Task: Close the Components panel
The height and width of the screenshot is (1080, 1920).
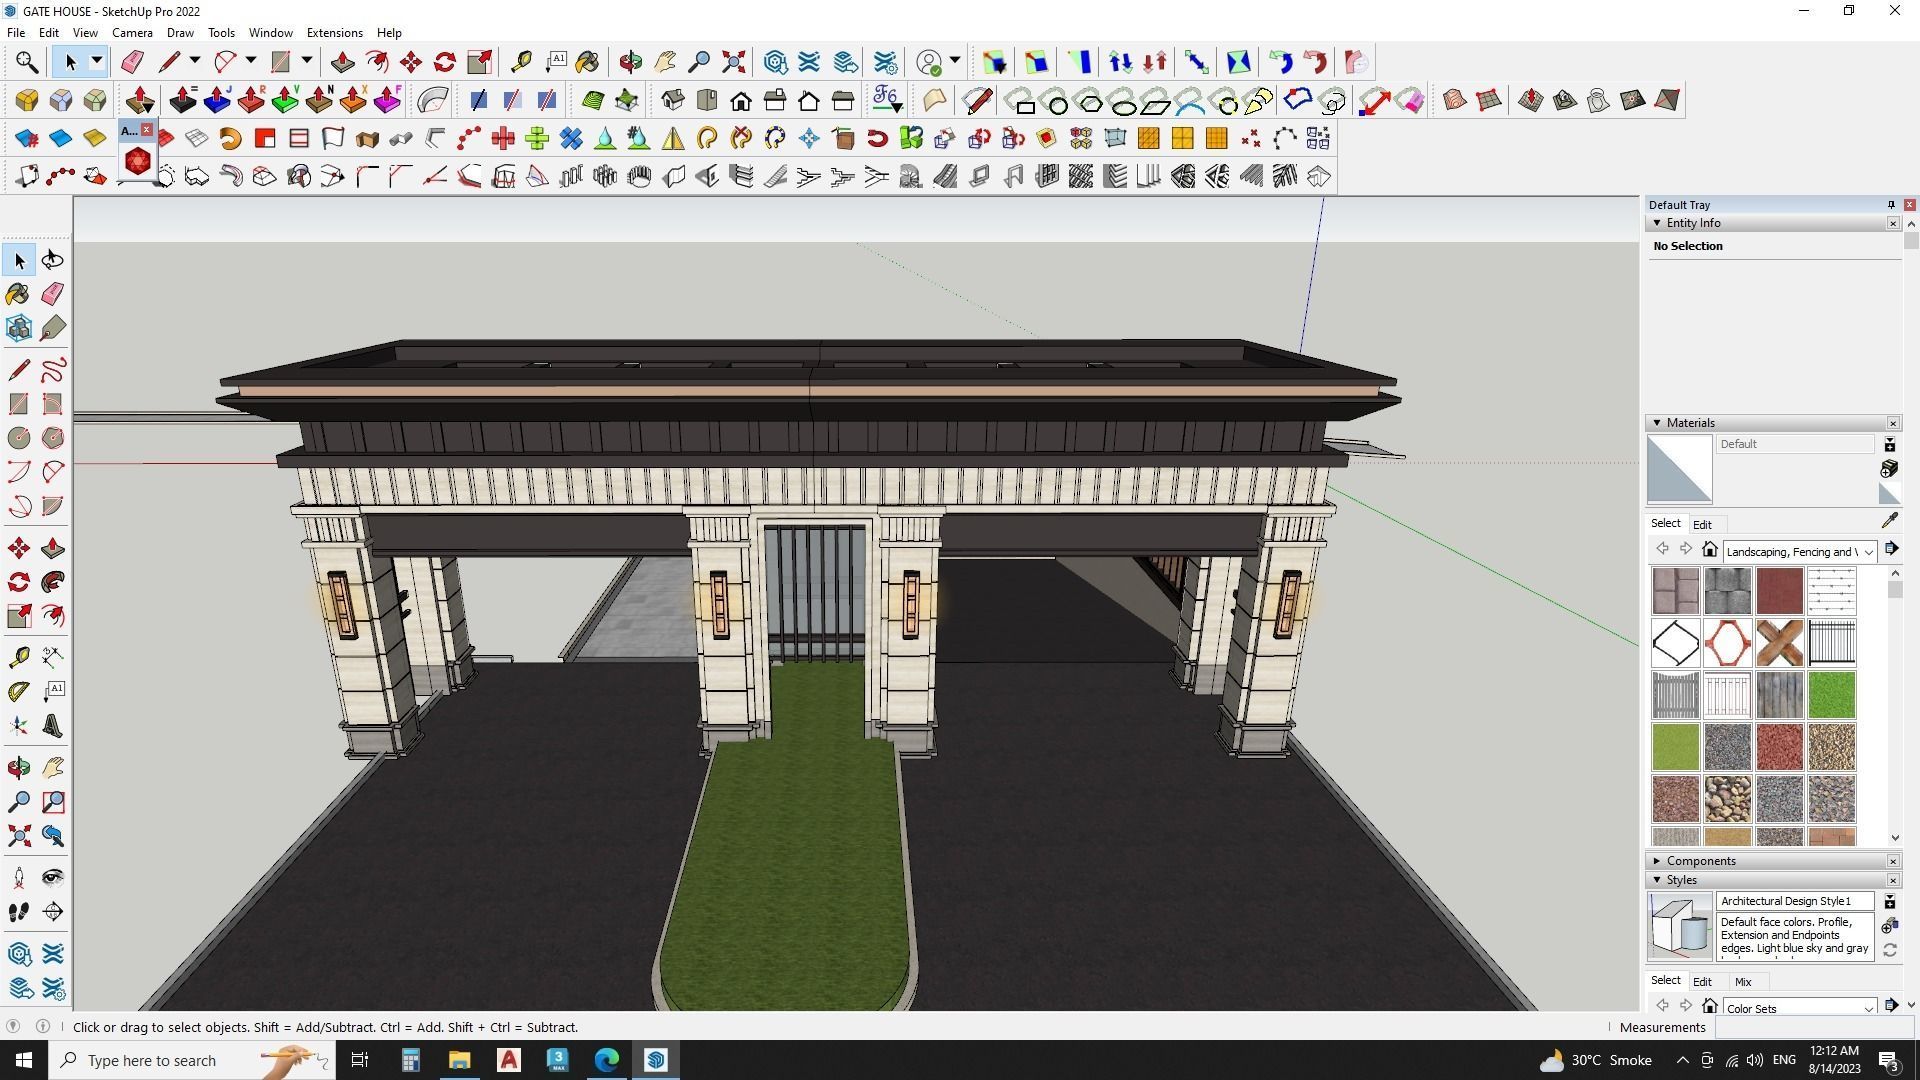Action: click(1892, 861)
